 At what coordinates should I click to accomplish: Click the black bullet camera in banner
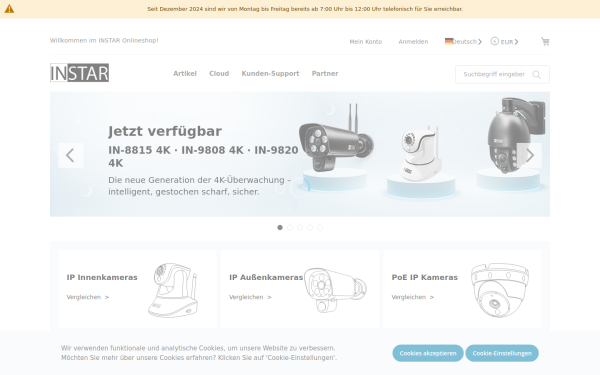[x=336, y=138]
